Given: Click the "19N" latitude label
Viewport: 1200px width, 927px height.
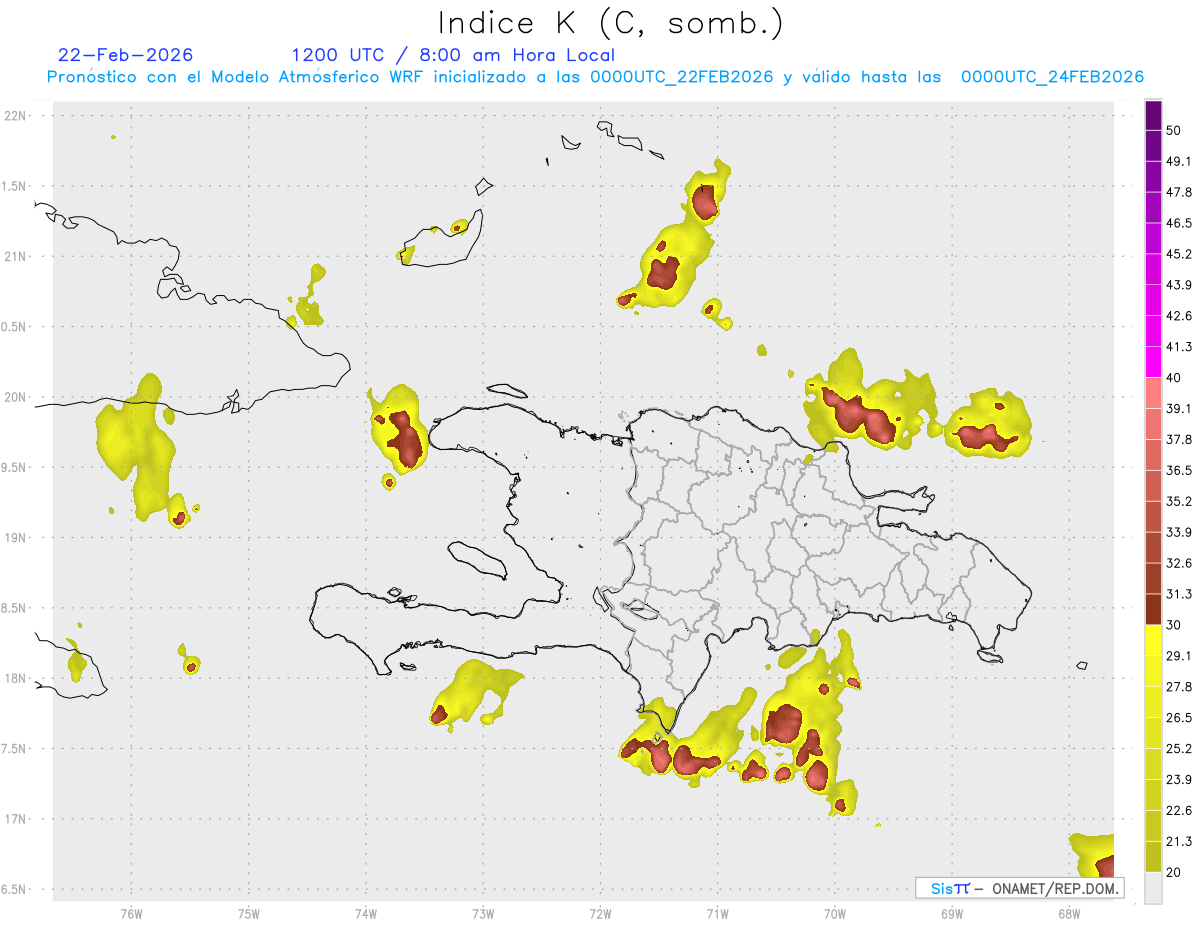Looking at the screenshot, I should coord(17,538).
